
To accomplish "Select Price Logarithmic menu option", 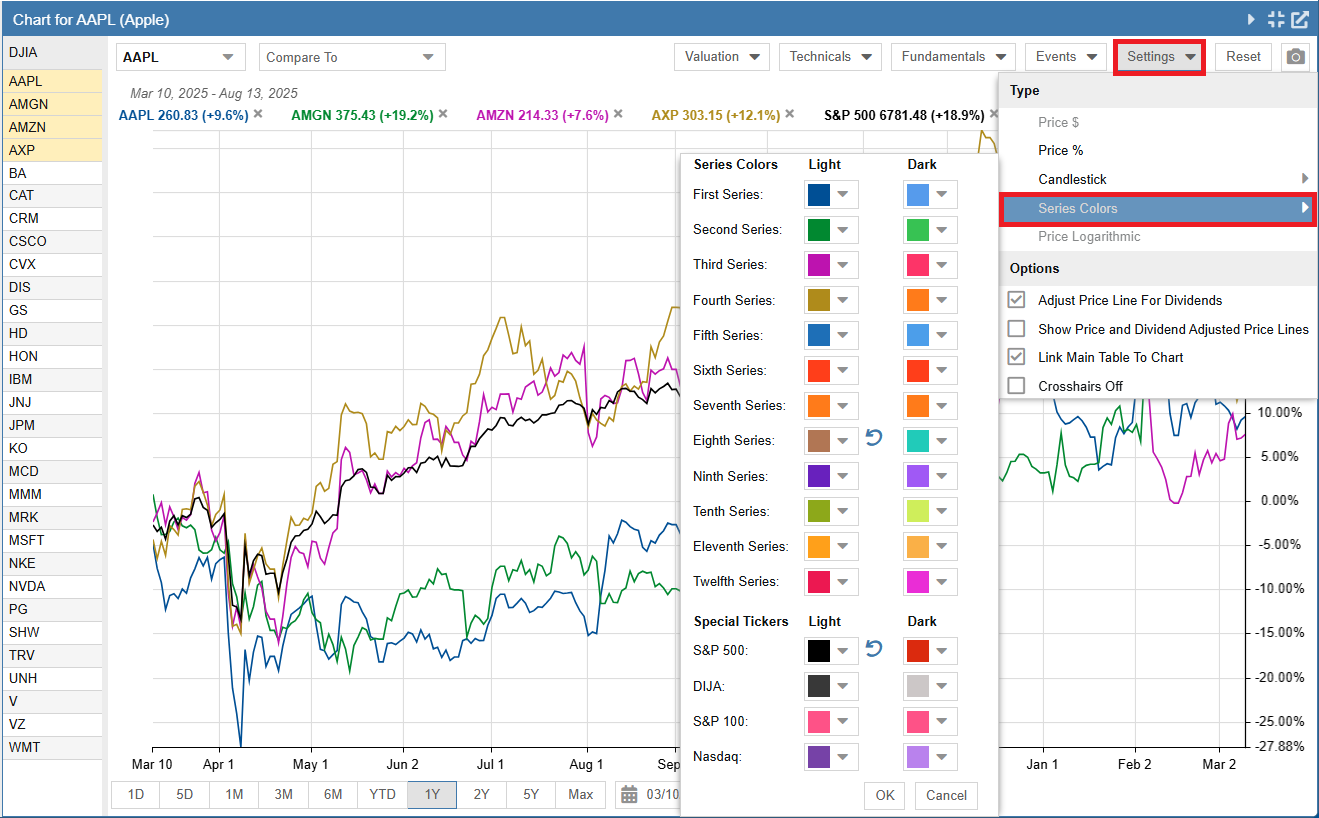I will (1089, 236).
